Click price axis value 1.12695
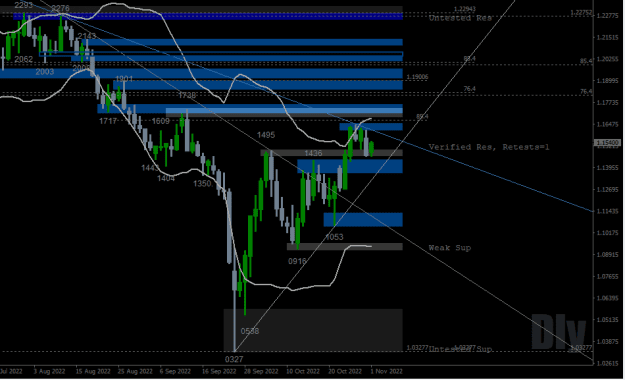625x380 pixels. click(607, 189)
